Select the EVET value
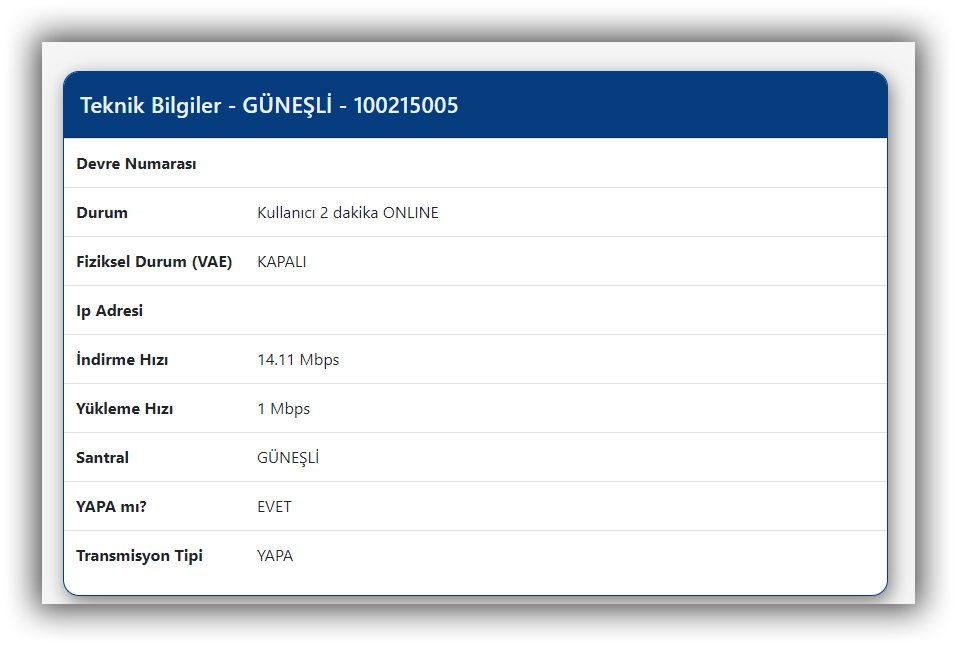The width and height of the screenshot is (957, 646). pyautogui.click(x=274, y=507)
